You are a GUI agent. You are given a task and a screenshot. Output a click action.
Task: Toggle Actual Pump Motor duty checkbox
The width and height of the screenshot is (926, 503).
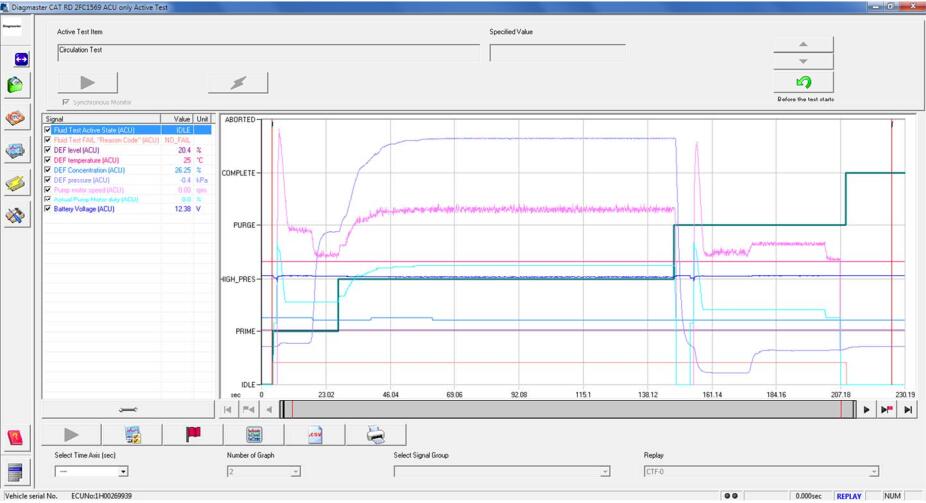point(48,200)
